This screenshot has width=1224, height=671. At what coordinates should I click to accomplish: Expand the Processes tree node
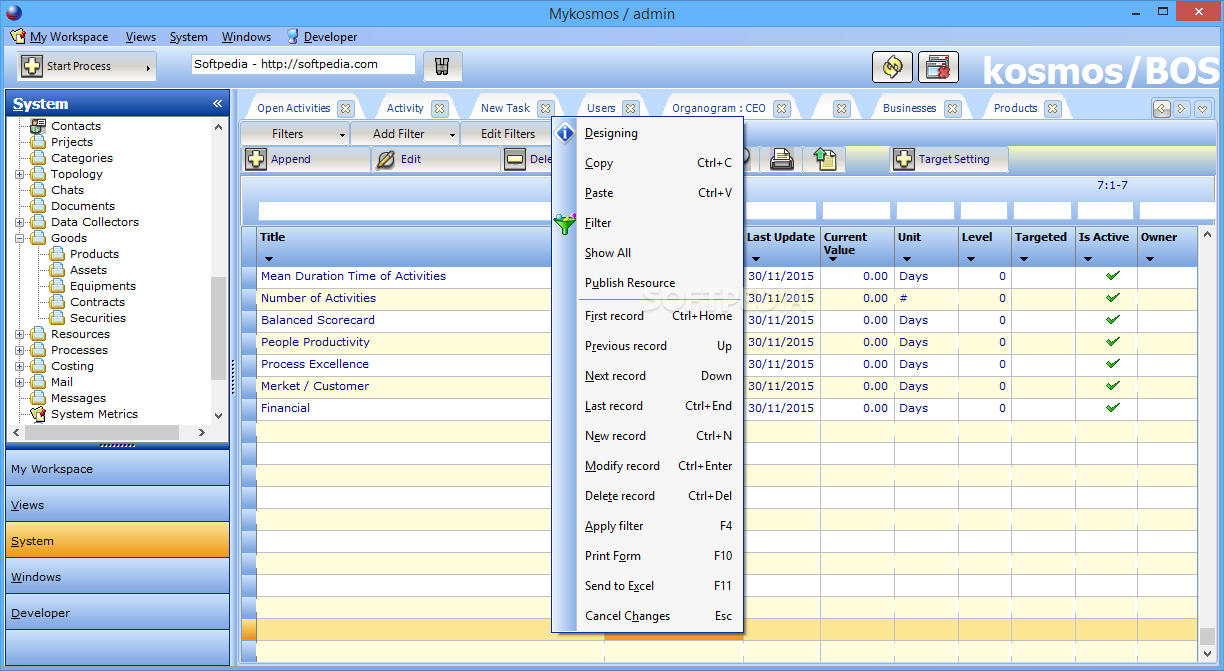pyautogui.click(x=20, y=350)
